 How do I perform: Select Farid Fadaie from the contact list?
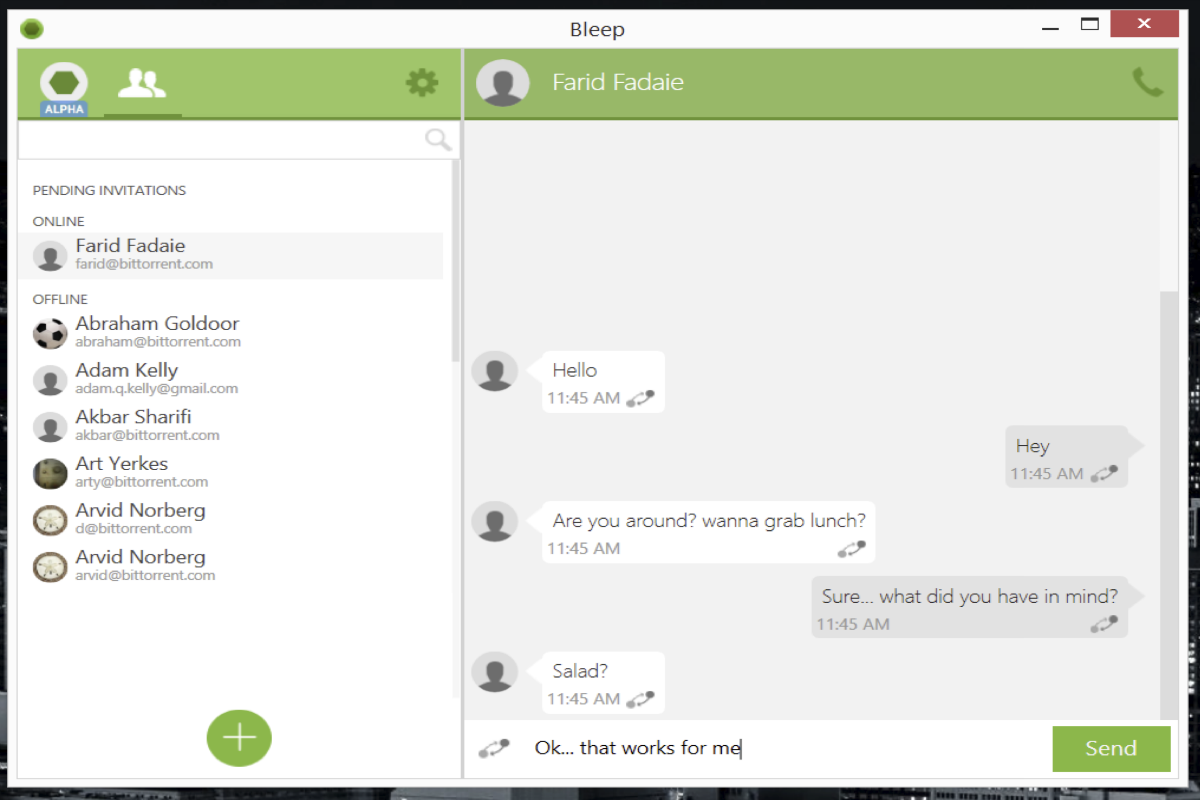pos(130,253)
